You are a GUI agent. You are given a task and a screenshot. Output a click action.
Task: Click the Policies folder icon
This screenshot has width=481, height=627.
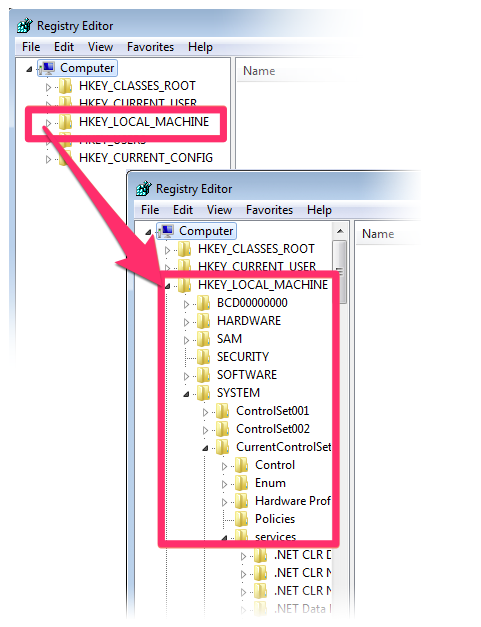point(241,519)
